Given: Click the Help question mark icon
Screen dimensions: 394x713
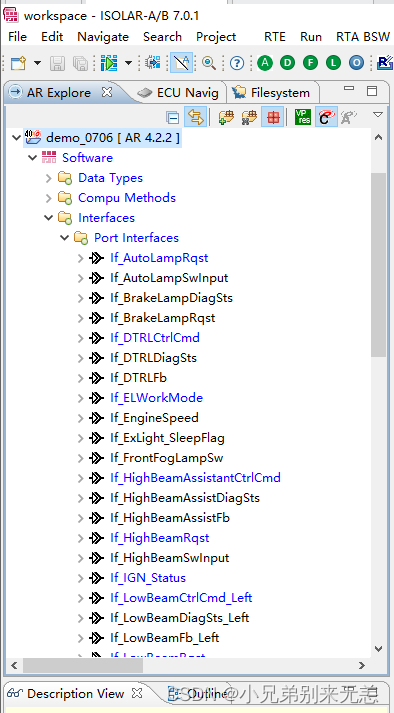Looking at the screenshot, I should 237,63.
